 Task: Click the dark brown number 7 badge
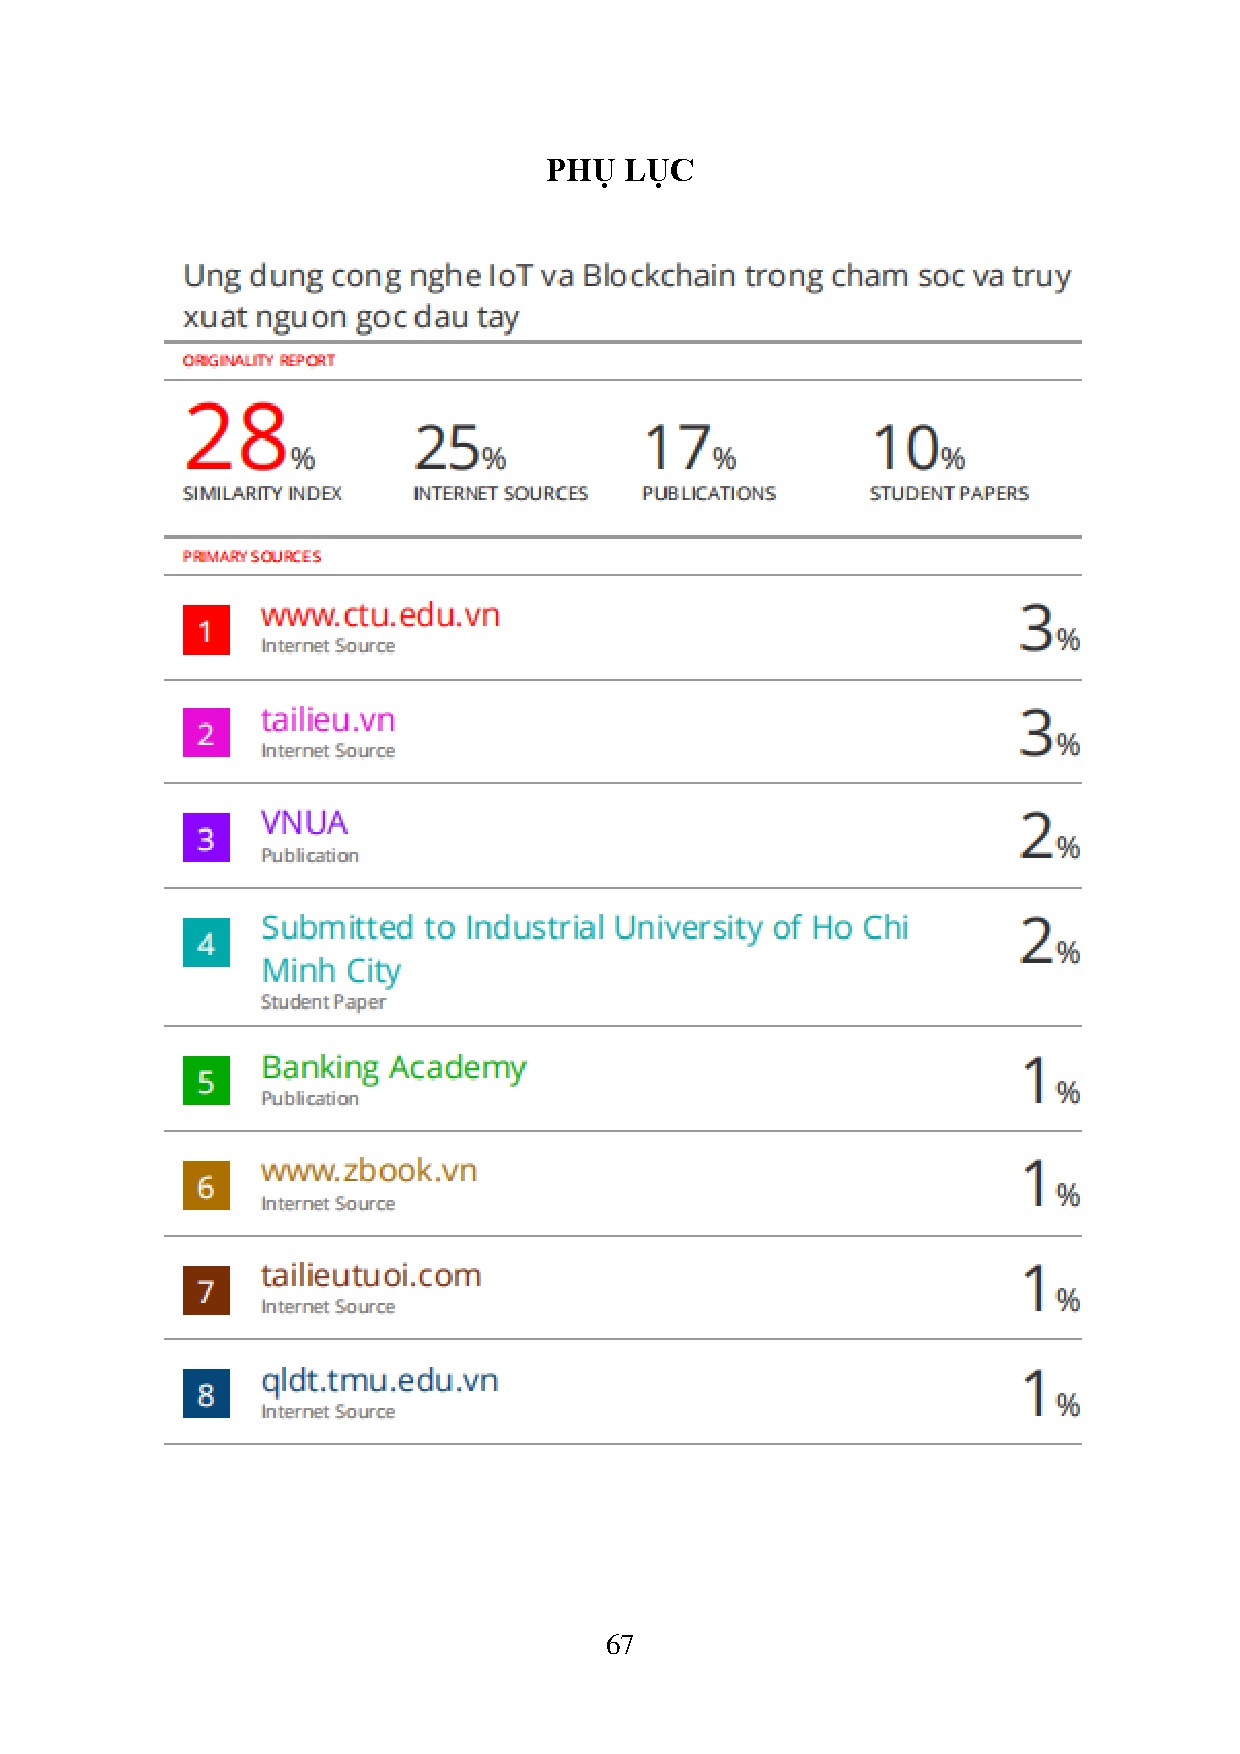[206, 1290]
